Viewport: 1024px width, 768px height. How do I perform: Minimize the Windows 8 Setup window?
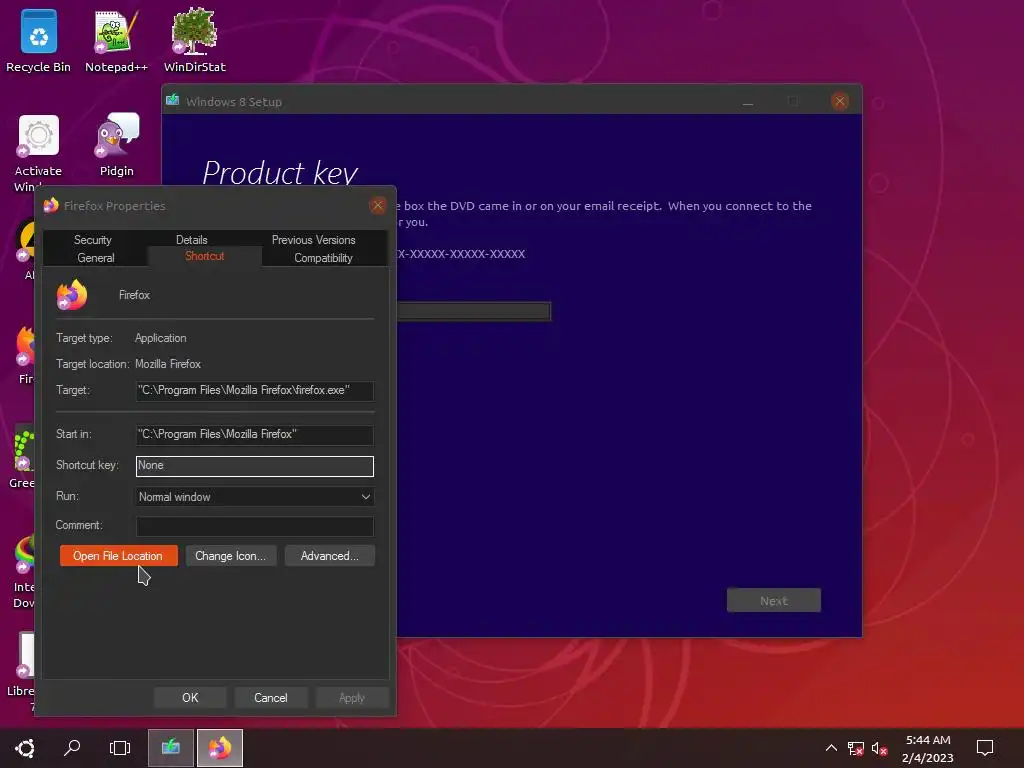(748, 101)
